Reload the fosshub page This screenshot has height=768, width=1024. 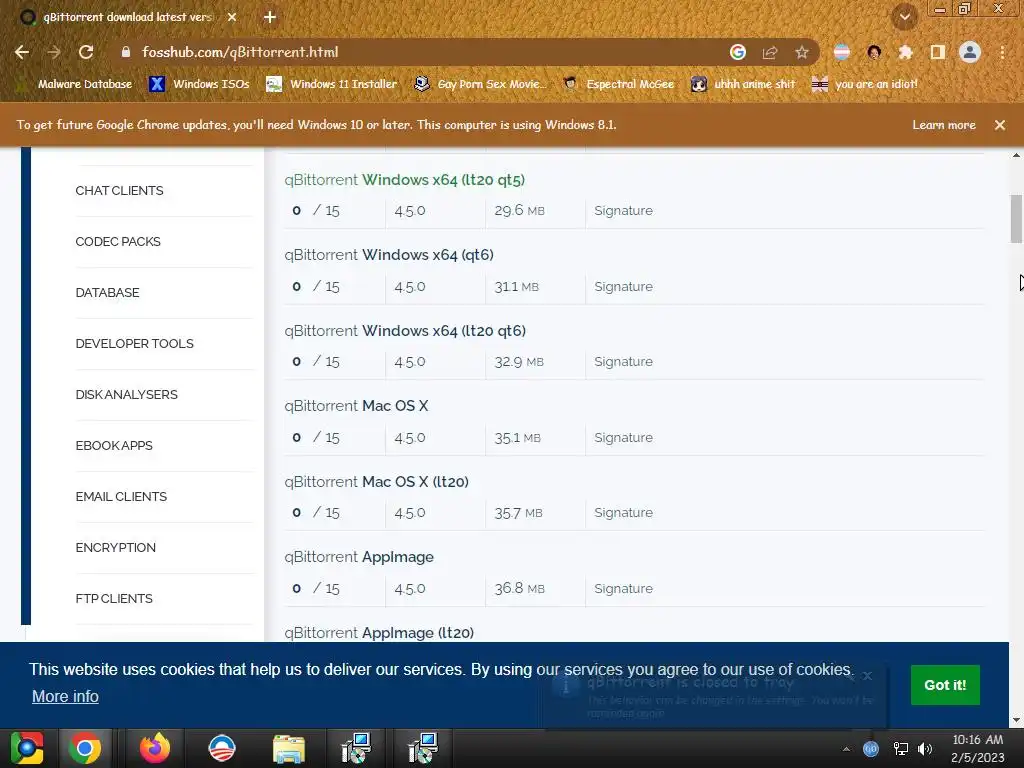(x=86, y=52)
